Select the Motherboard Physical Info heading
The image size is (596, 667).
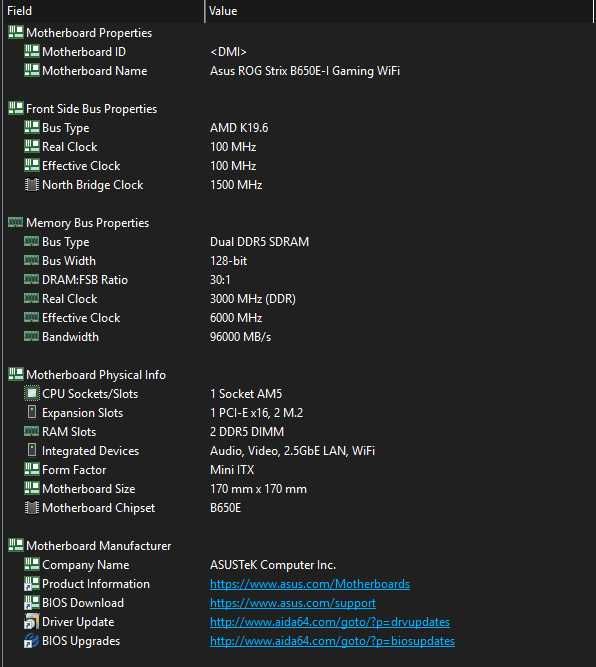[x=96, y=375]
